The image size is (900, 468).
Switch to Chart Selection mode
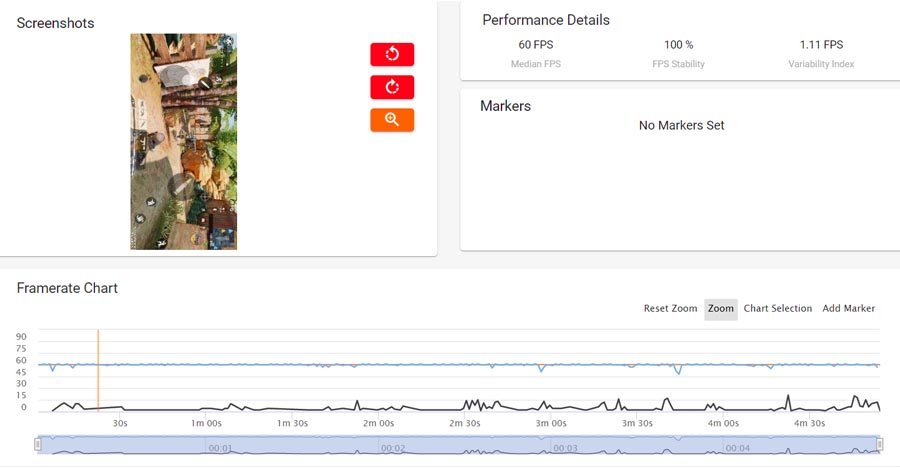[x=777, y=308]
